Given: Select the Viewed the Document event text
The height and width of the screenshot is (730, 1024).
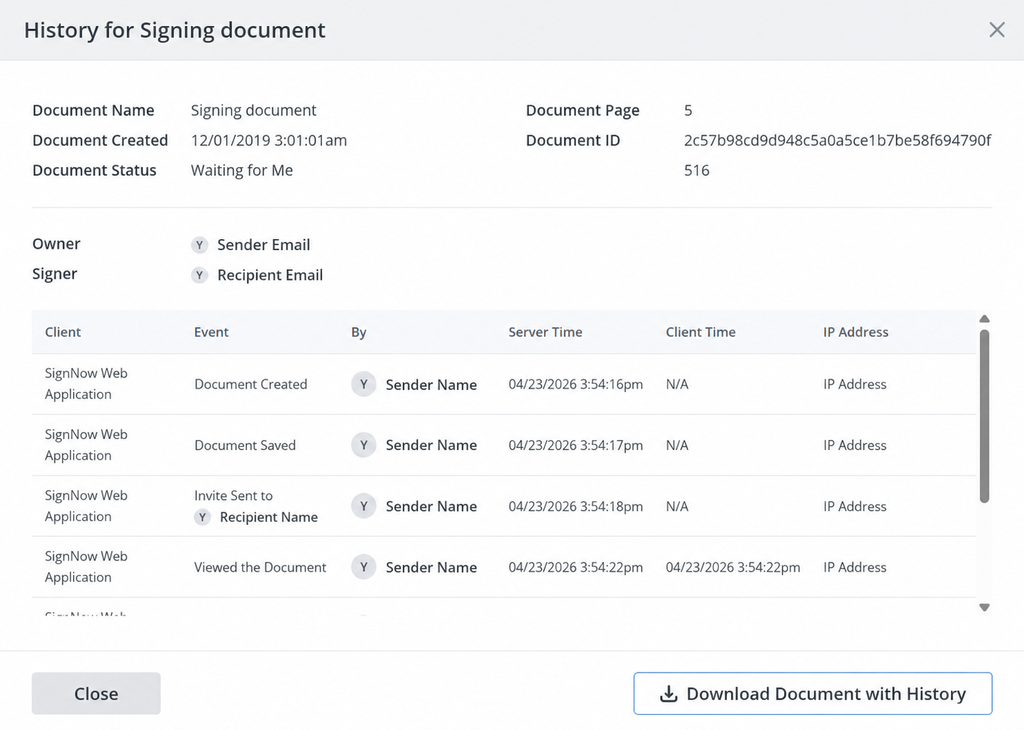Looking at the screenshot, I should coord(260,567).
